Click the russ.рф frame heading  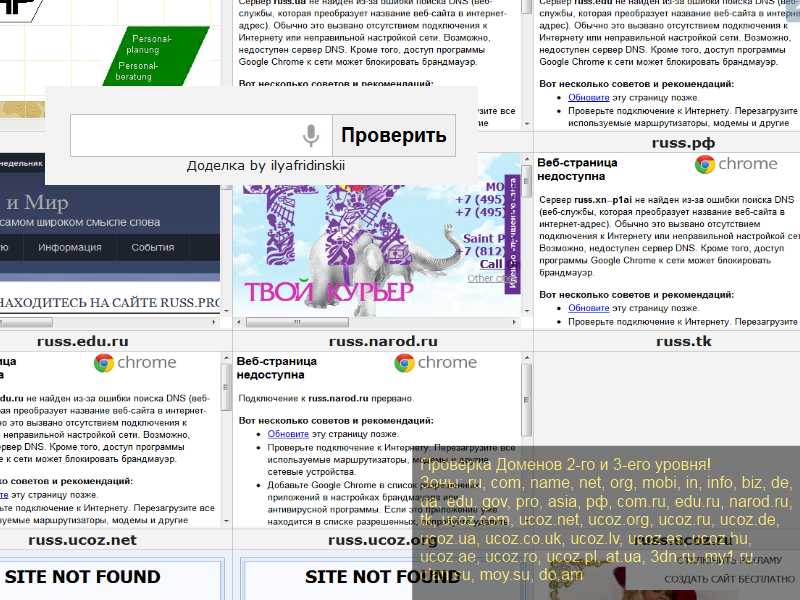click(x=683, y=143)
